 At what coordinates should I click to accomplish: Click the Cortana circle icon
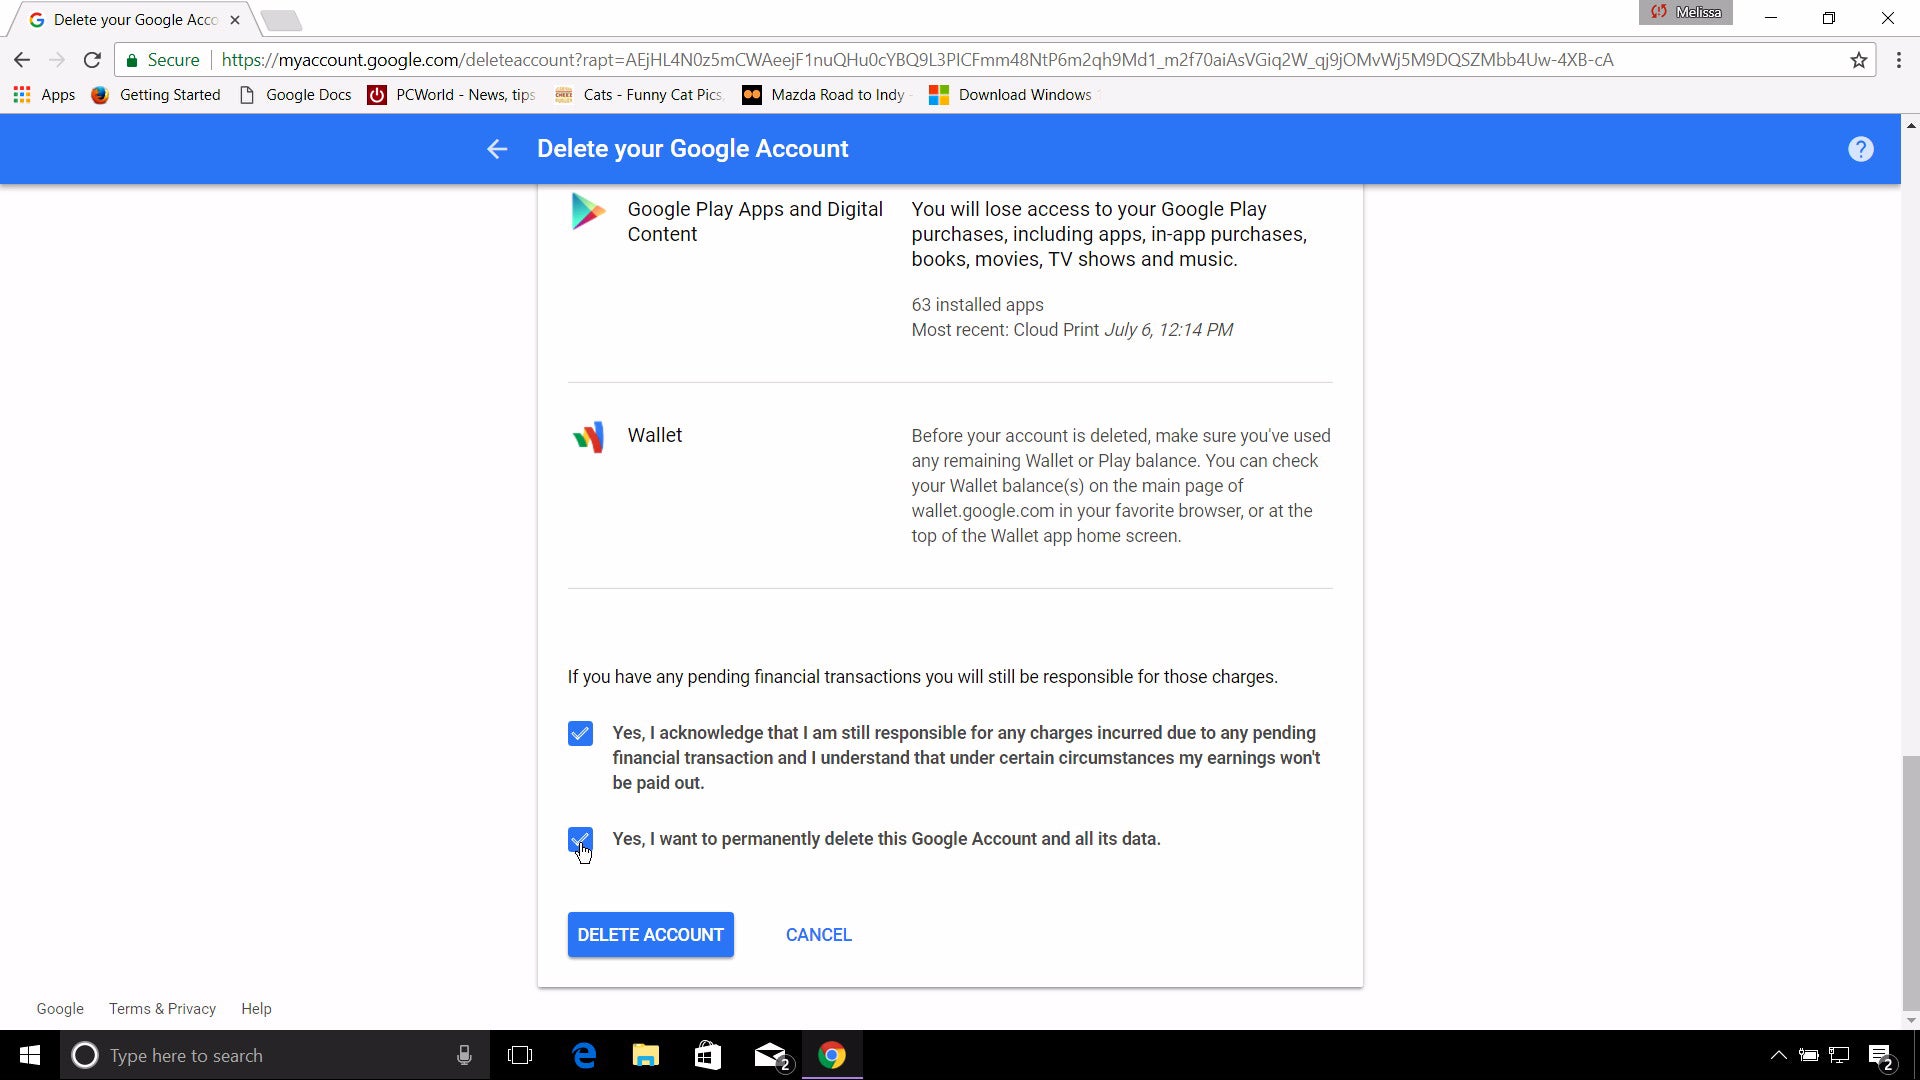pyautogui.click(x=85, y=1055)
